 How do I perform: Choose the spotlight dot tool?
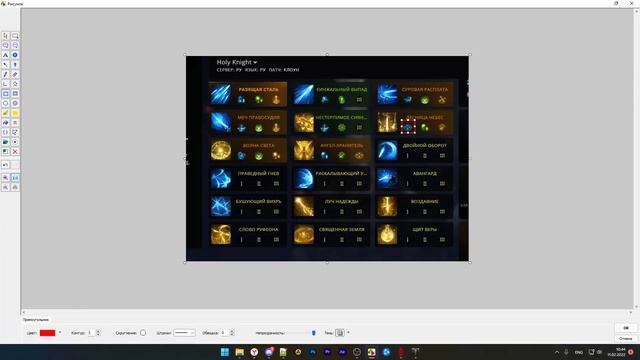(x=15, y=142)
